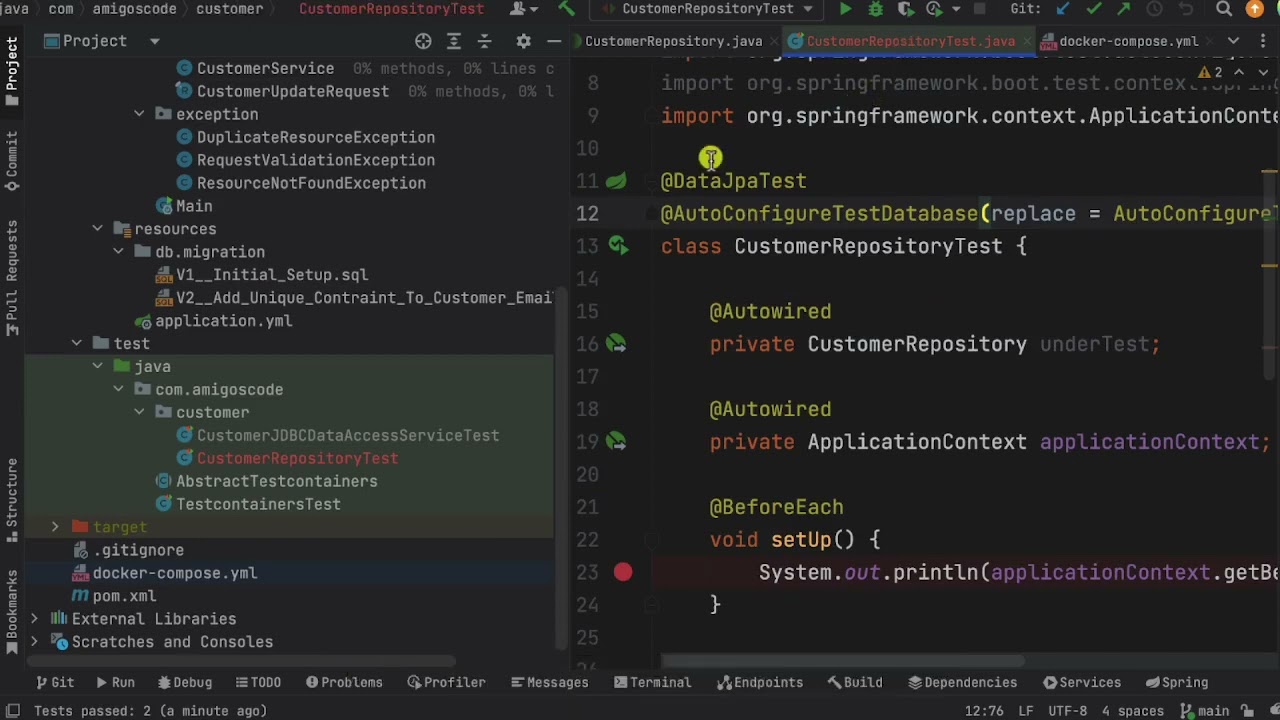Image resolution: width=1280 pixels, height=720 pixels.
Task: Hide the Project panel with minus icon
Action: click(554, 41)
